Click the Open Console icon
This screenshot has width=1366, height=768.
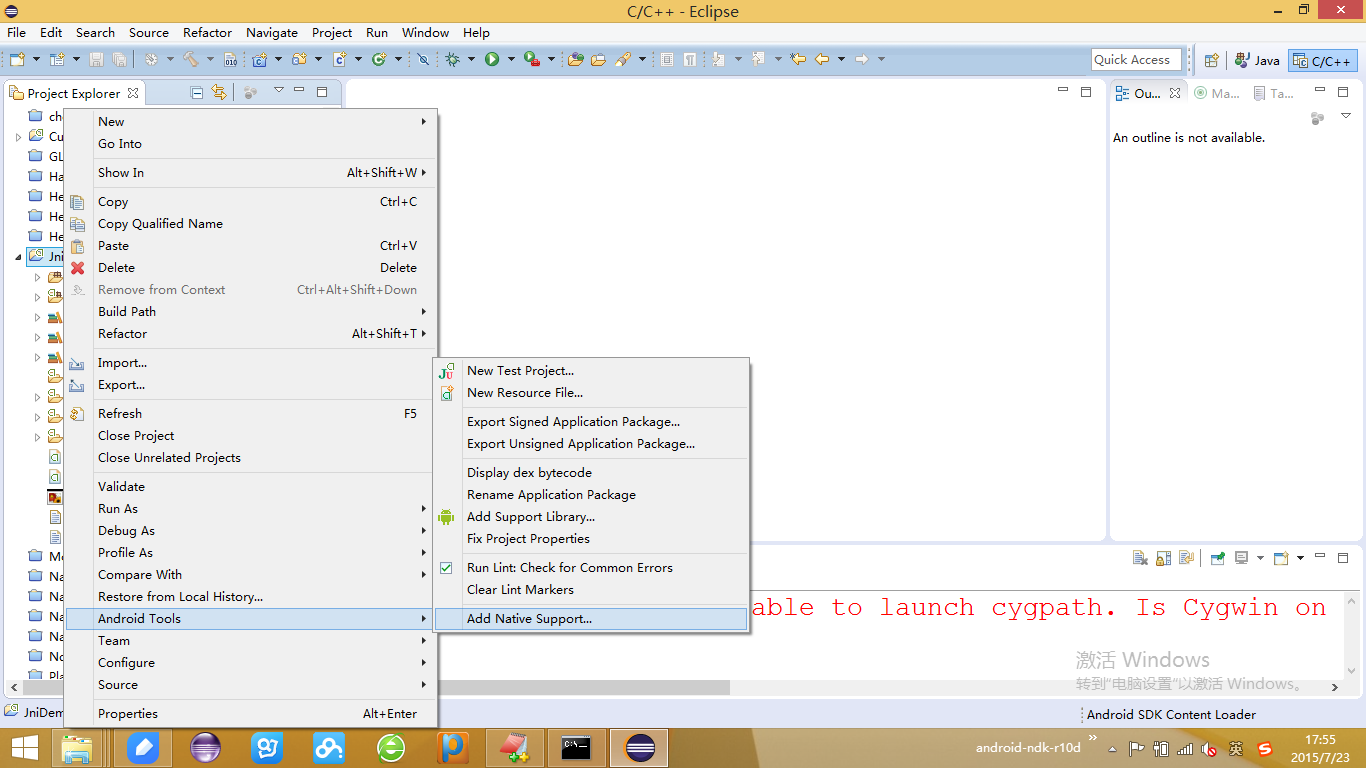point(1281,558)
